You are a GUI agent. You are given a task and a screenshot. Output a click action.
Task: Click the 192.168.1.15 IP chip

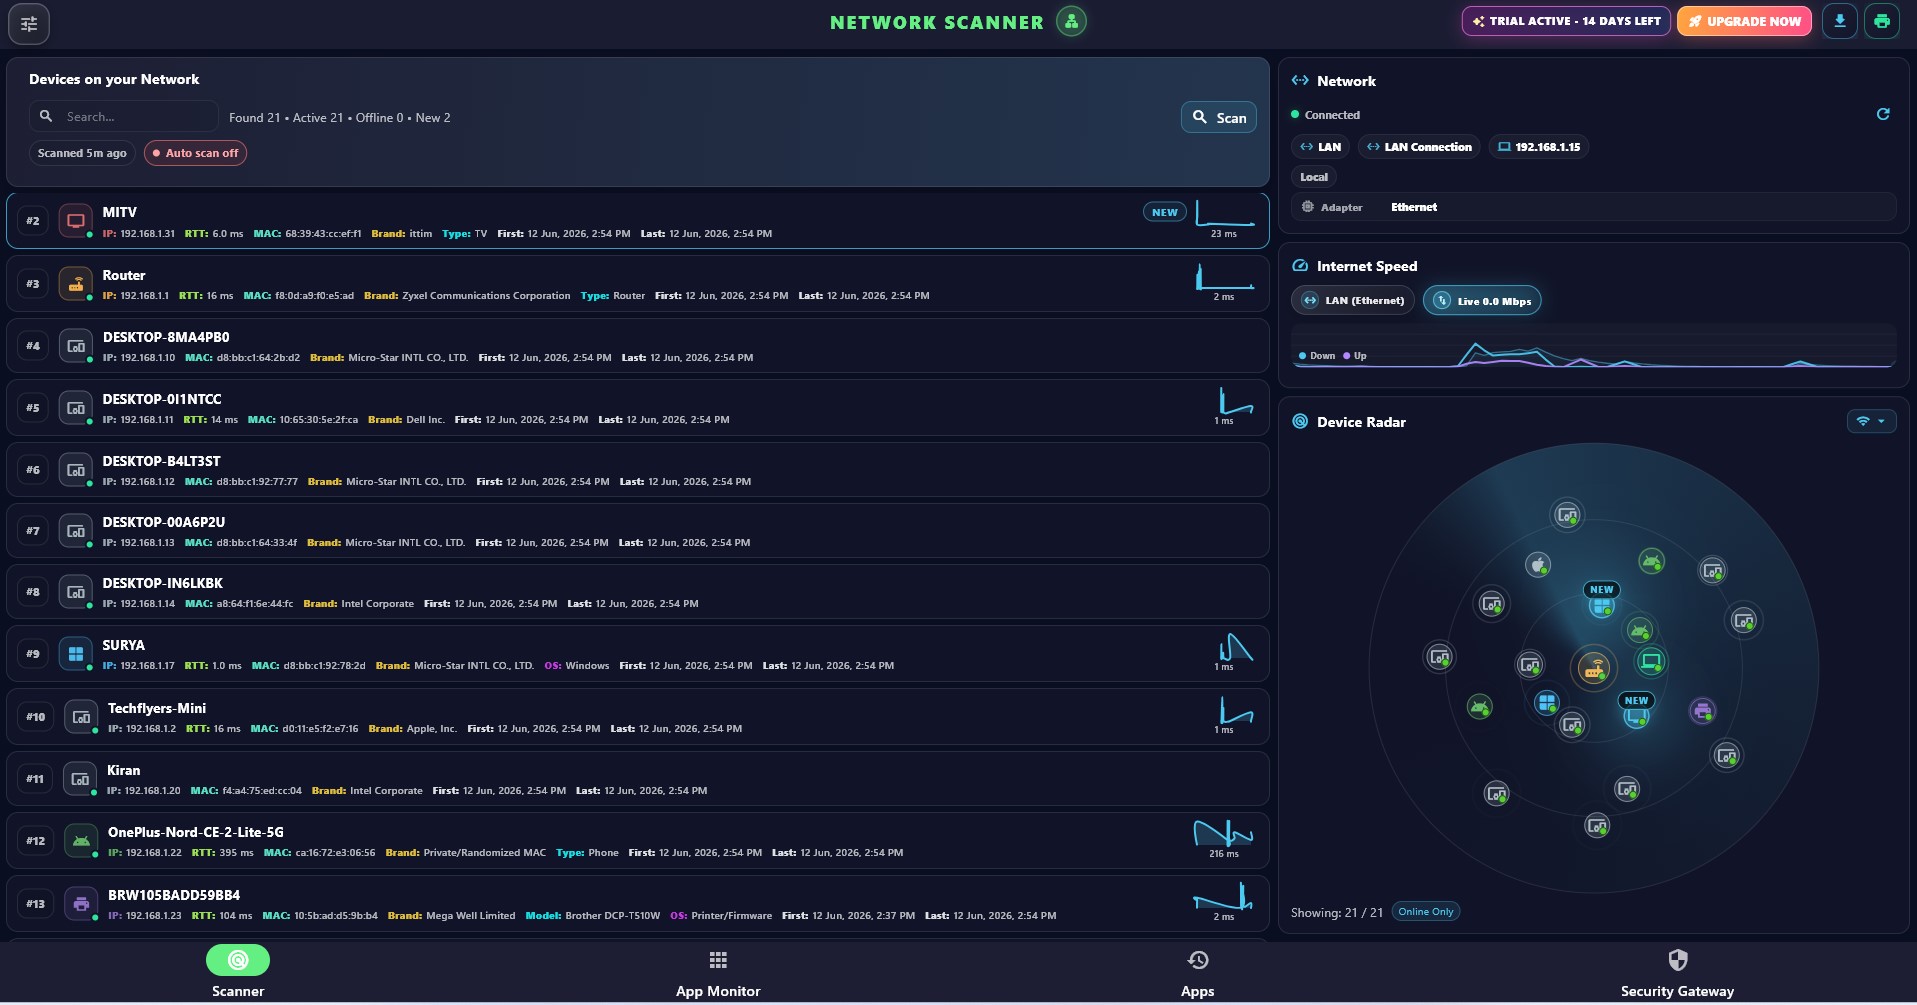(1538, 147)
